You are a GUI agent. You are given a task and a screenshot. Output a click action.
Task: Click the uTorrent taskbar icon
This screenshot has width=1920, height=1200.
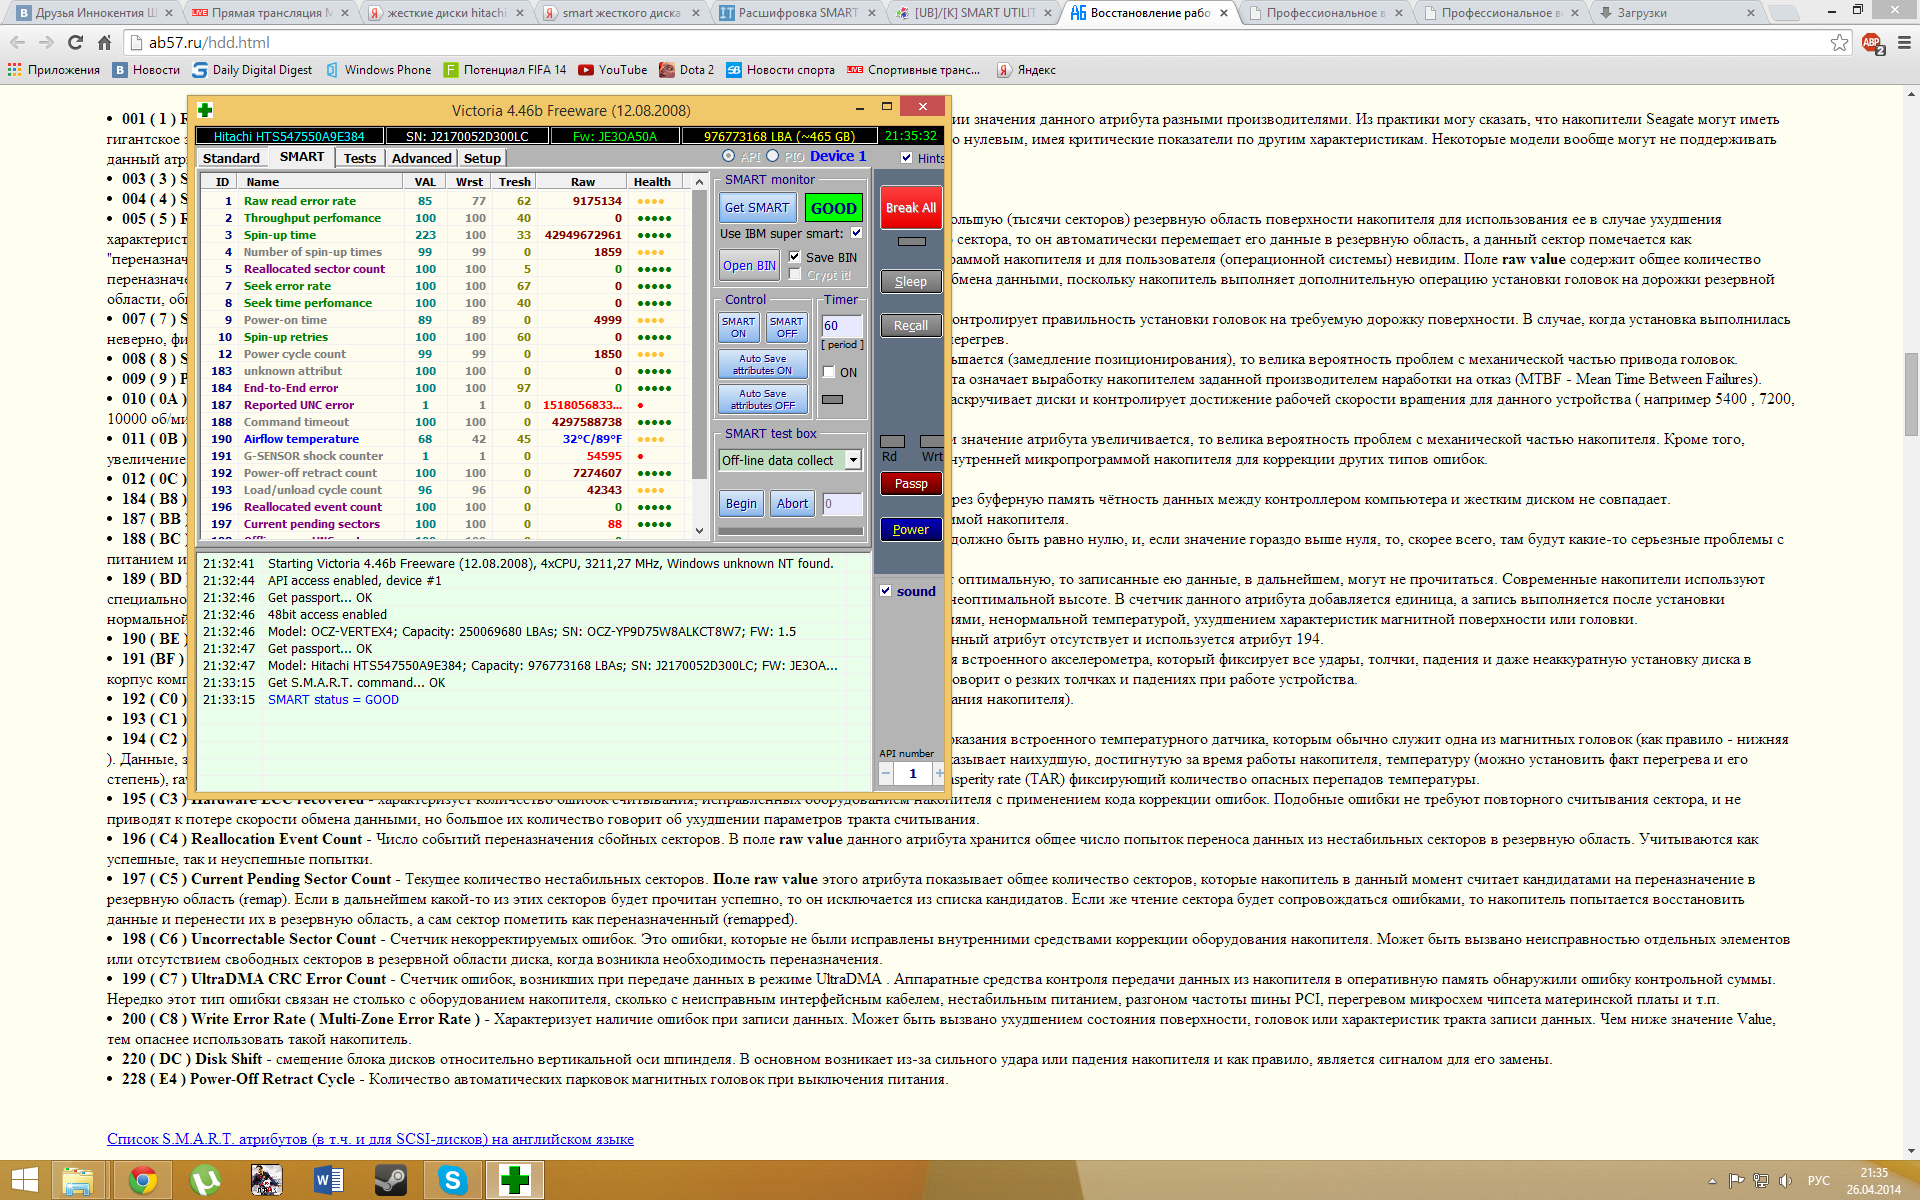click(x=205, y=1181)
